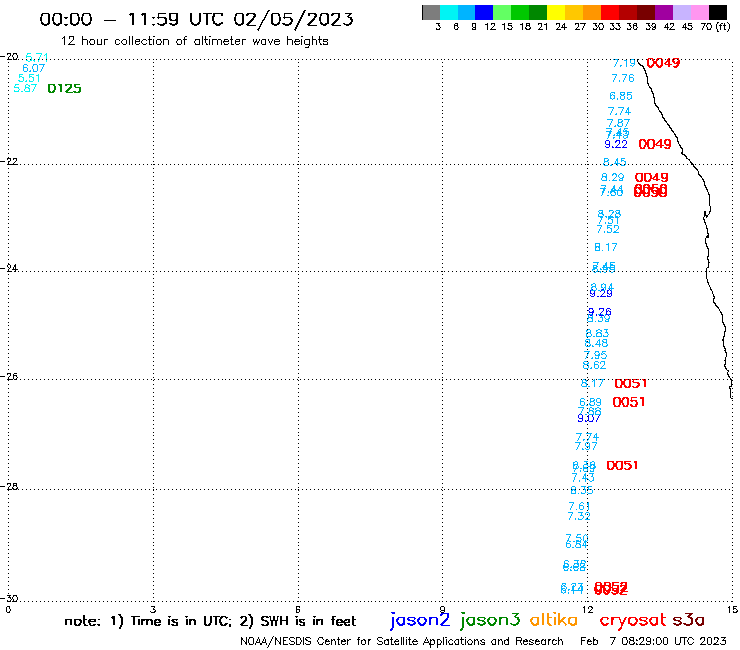Click the 7.95 wave height value
The width and height of the screenshot is (740, 650).
[x=596, y=355]
